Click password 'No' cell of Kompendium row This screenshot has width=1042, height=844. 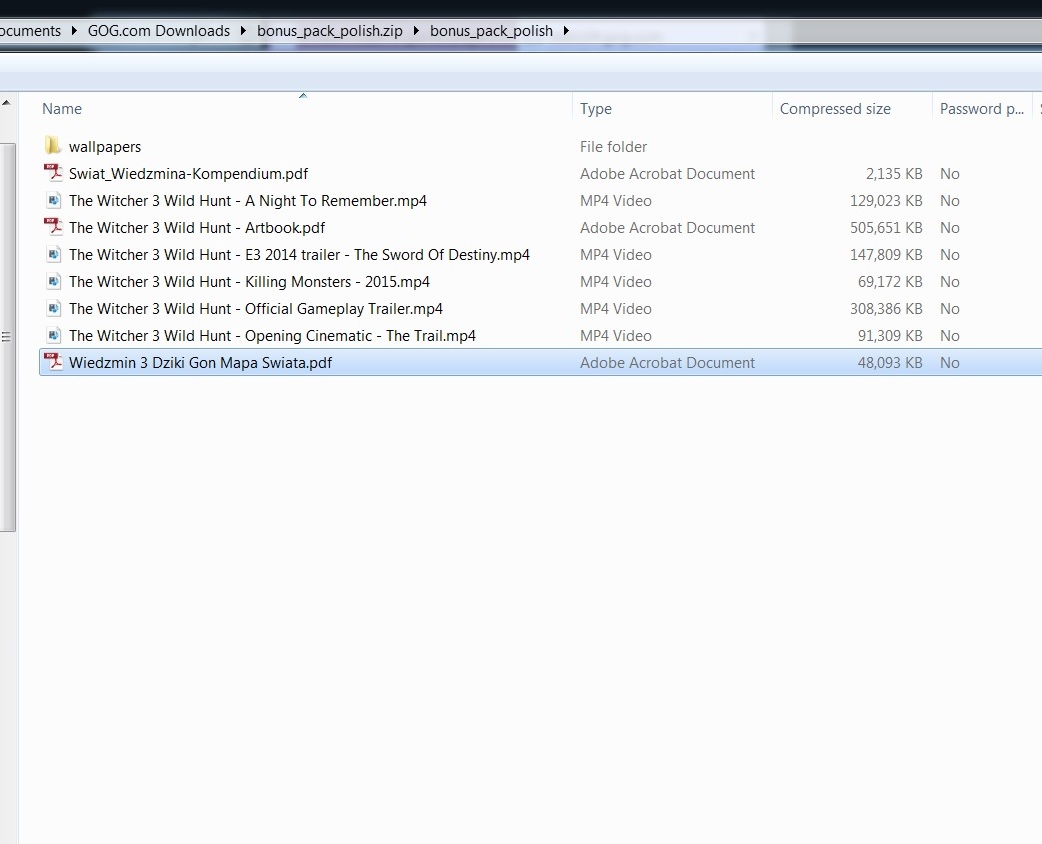950,173
